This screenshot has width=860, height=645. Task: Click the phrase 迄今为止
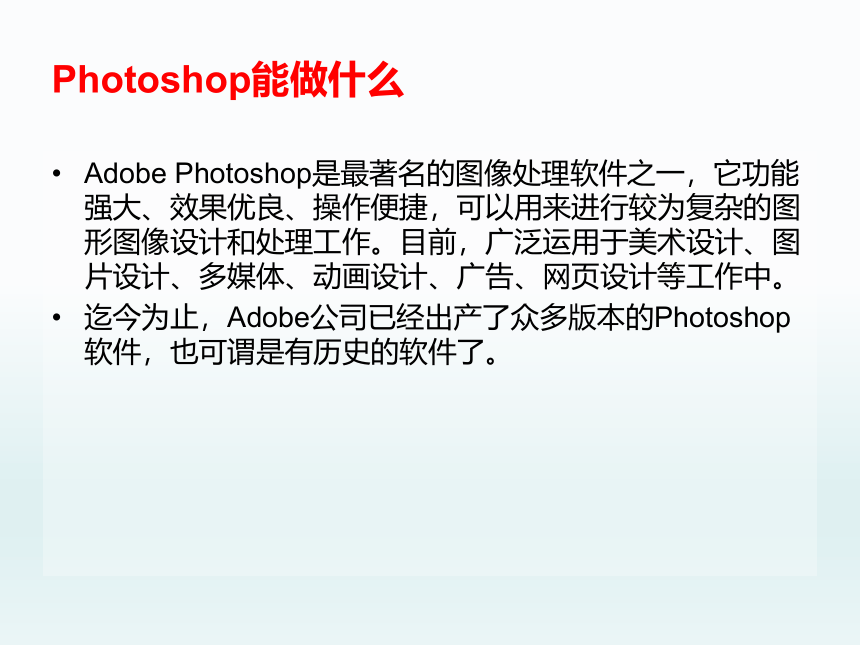(141, 318)
